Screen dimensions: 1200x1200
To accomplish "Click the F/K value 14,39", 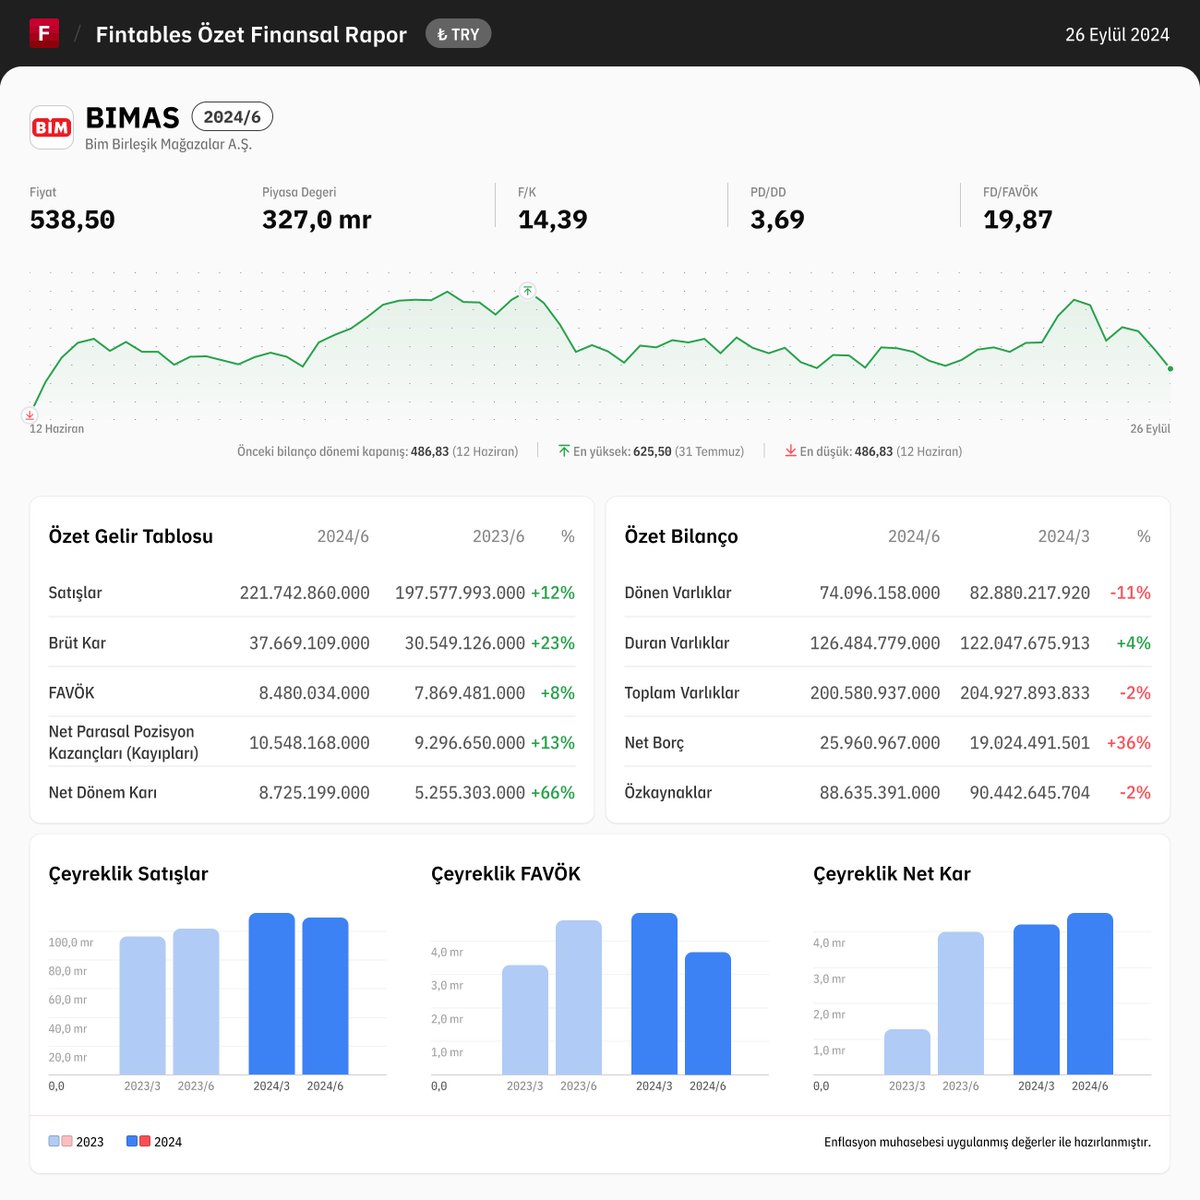I will click(x=553, y=219).
